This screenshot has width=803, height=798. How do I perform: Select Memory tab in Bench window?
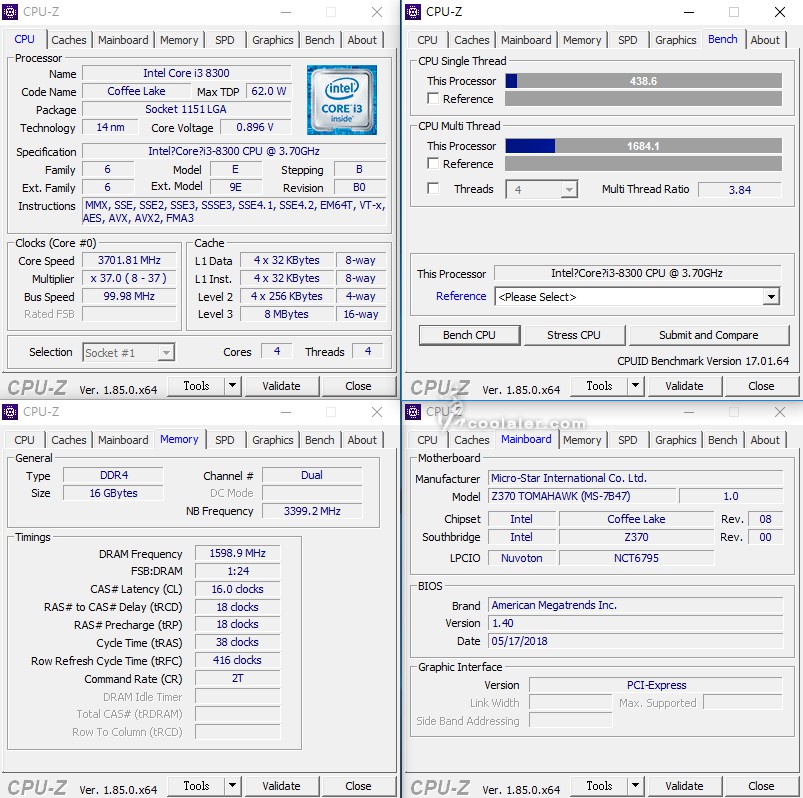582,40
